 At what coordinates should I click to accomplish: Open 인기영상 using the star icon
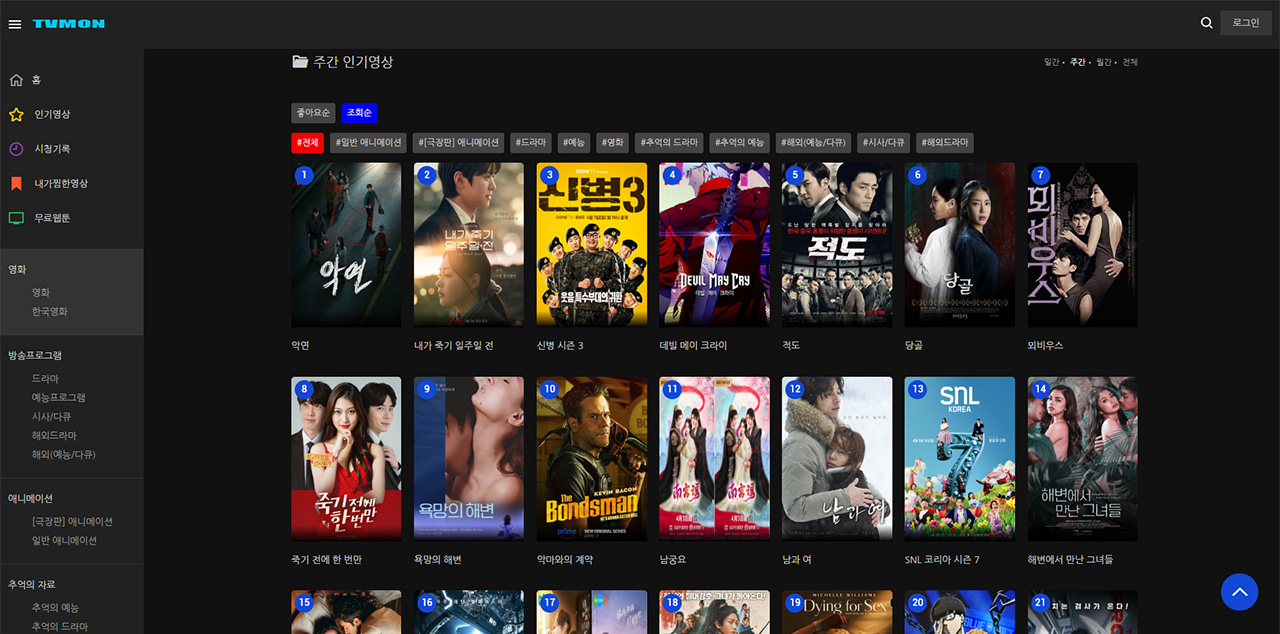click(x=16, y=114)
